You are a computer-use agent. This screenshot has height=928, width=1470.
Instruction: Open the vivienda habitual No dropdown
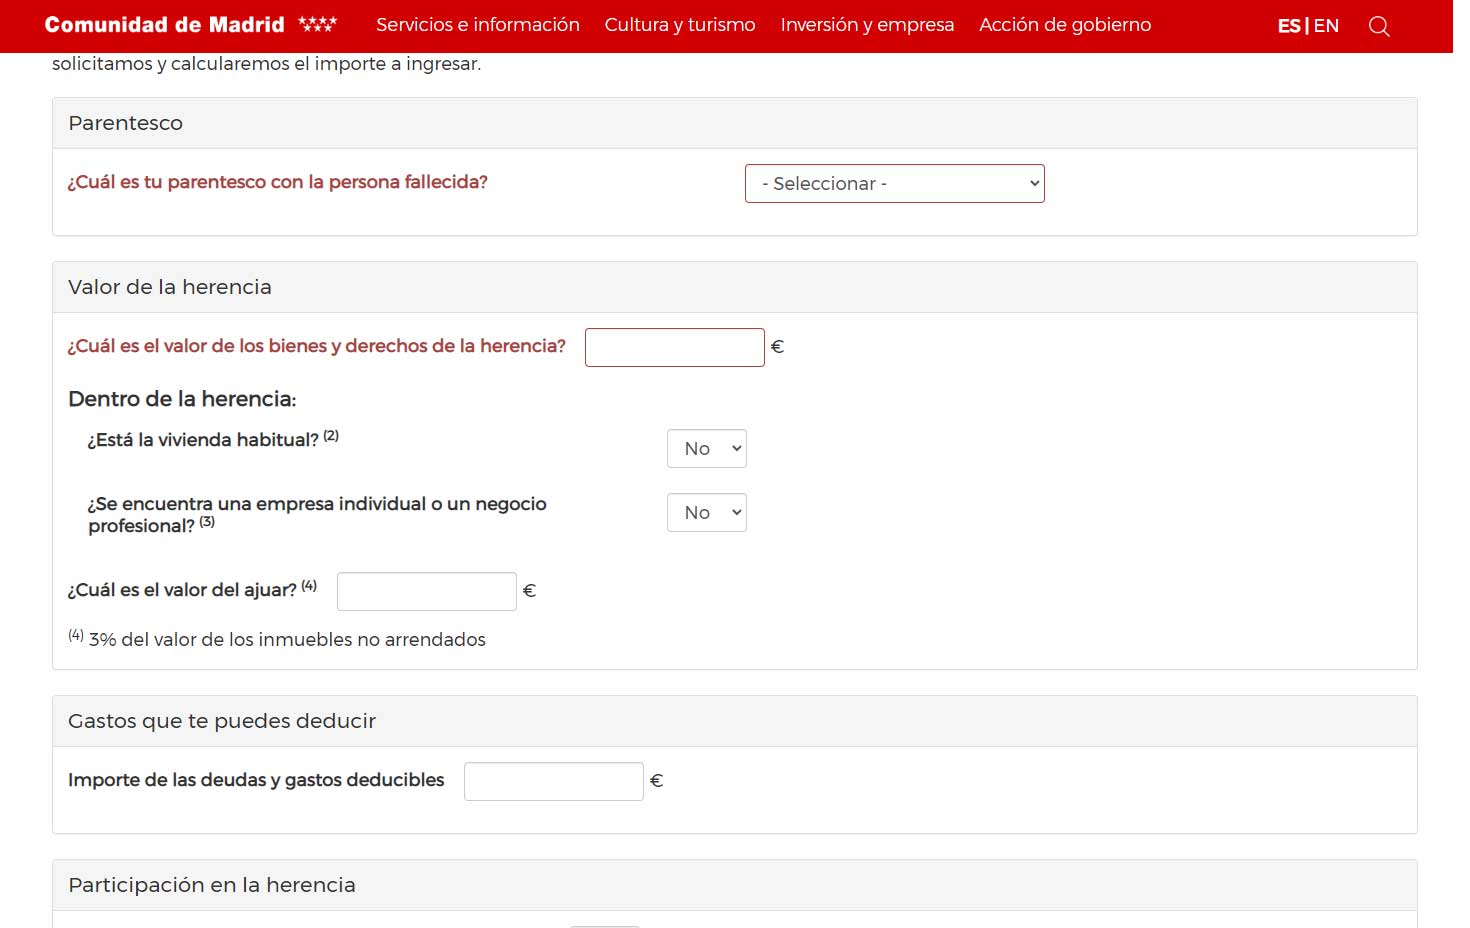pyautogui.click(x=706, y=449)
